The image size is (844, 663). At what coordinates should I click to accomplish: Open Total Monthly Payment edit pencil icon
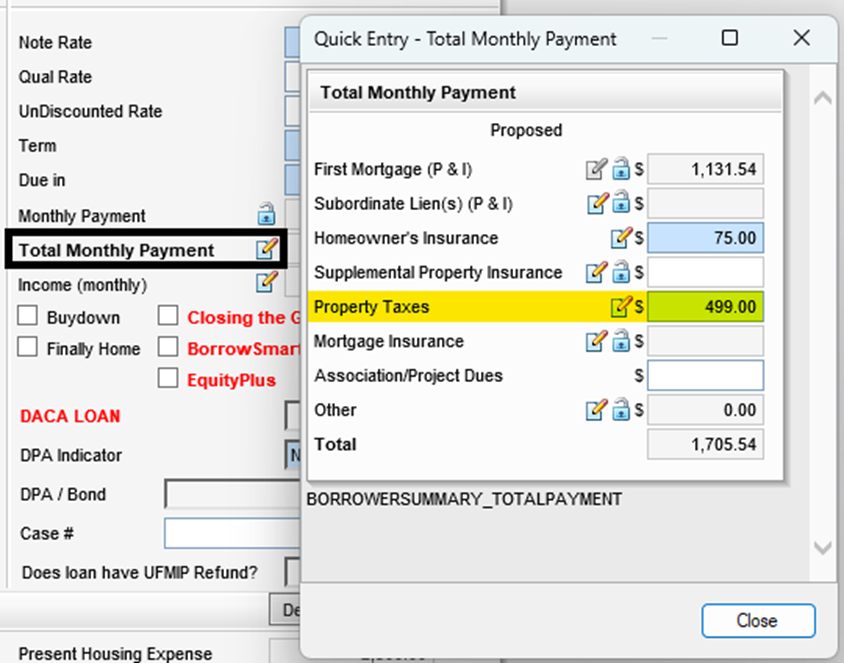click(x=266, y=250)
